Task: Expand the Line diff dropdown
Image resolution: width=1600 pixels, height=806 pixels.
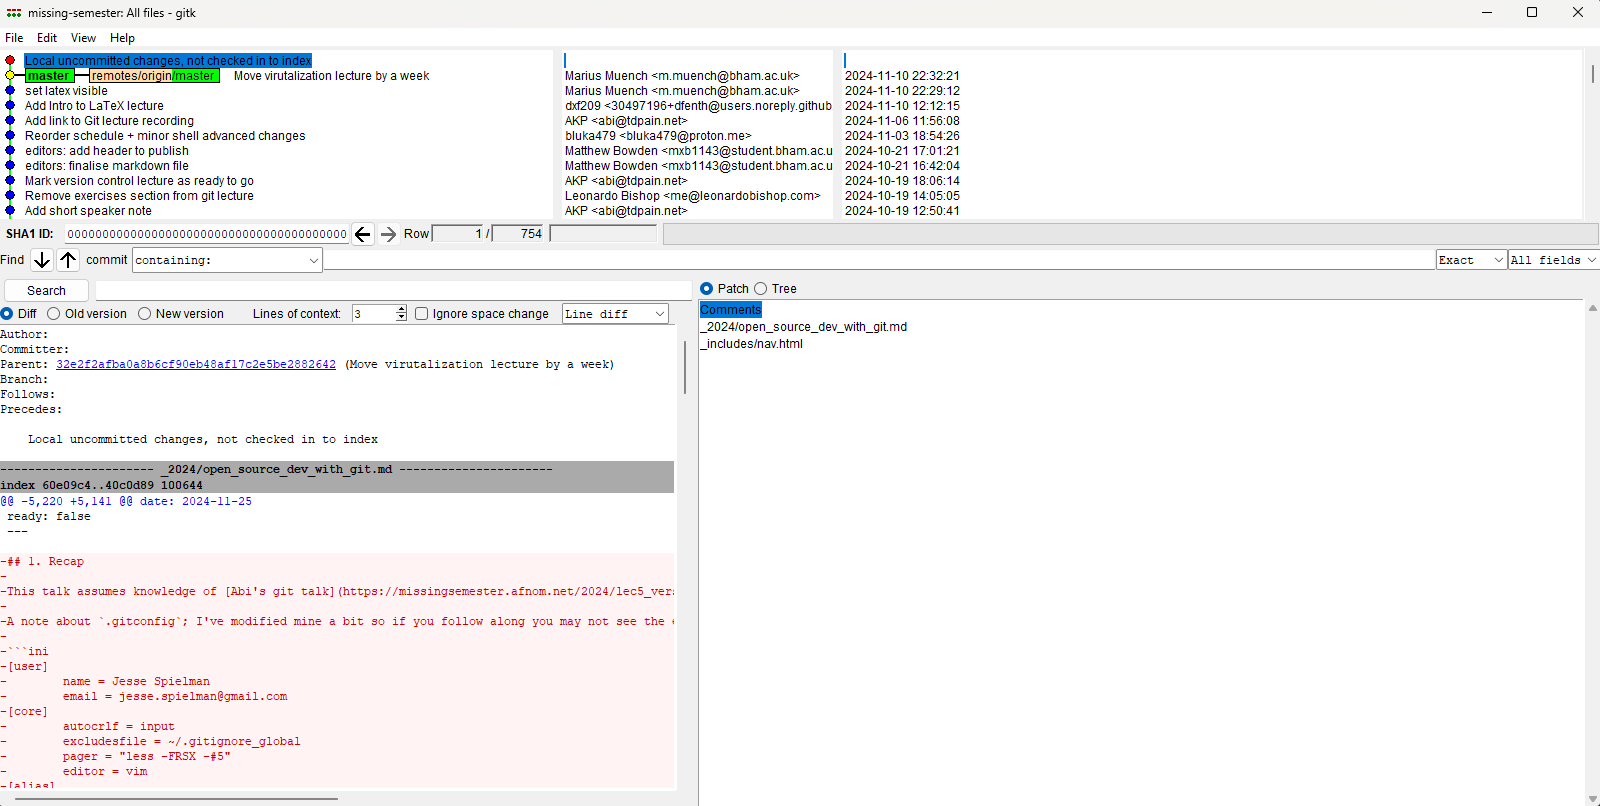Action: tap(615, 314)
